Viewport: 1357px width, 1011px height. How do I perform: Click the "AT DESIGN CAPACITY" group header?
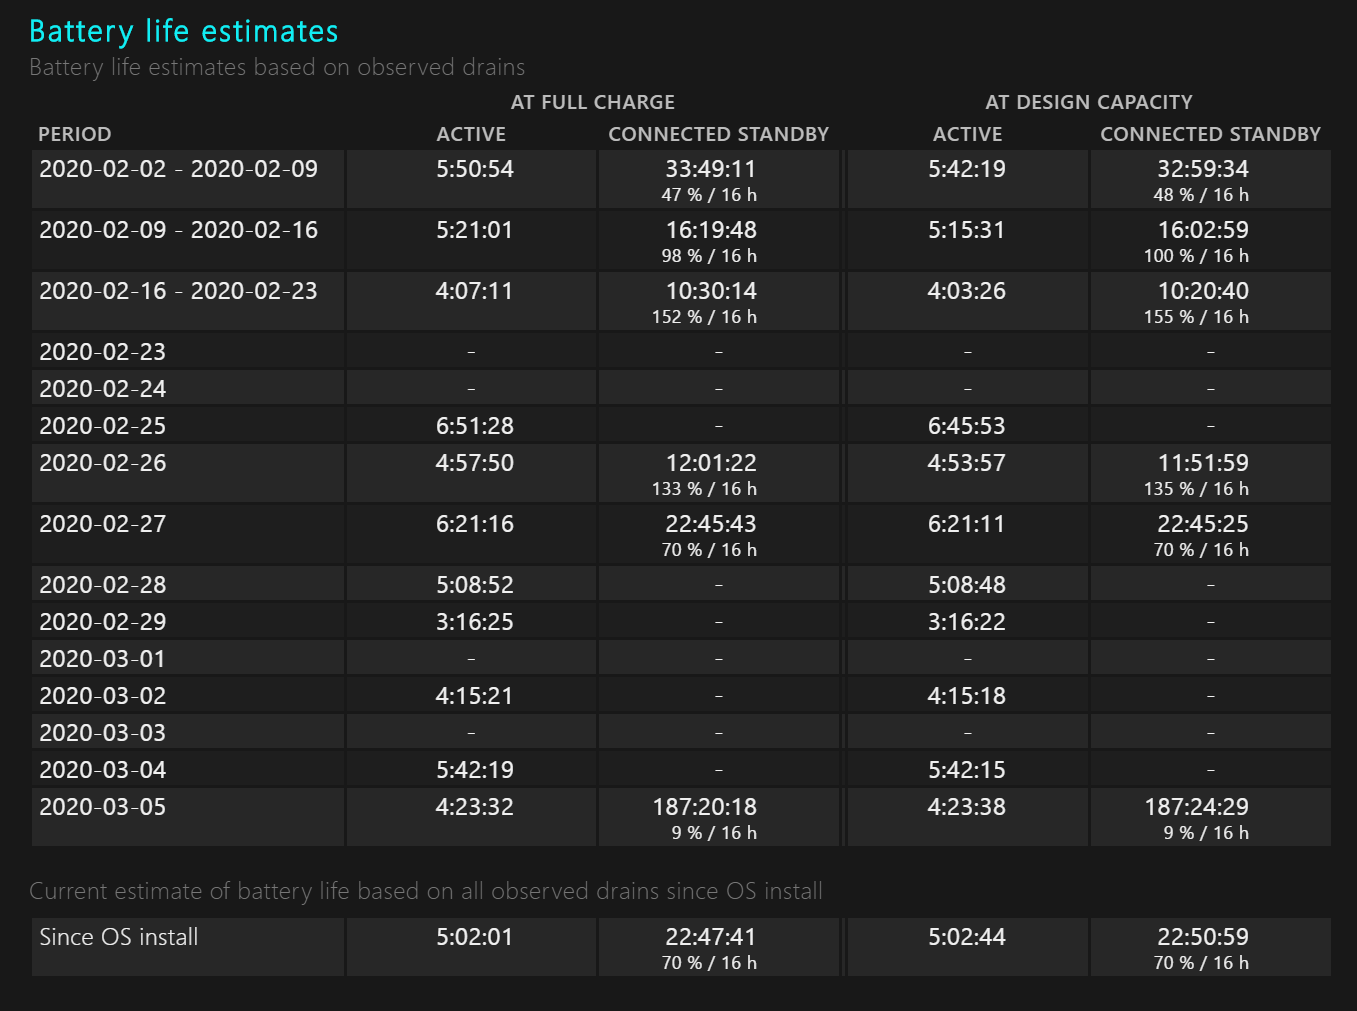1089,102
